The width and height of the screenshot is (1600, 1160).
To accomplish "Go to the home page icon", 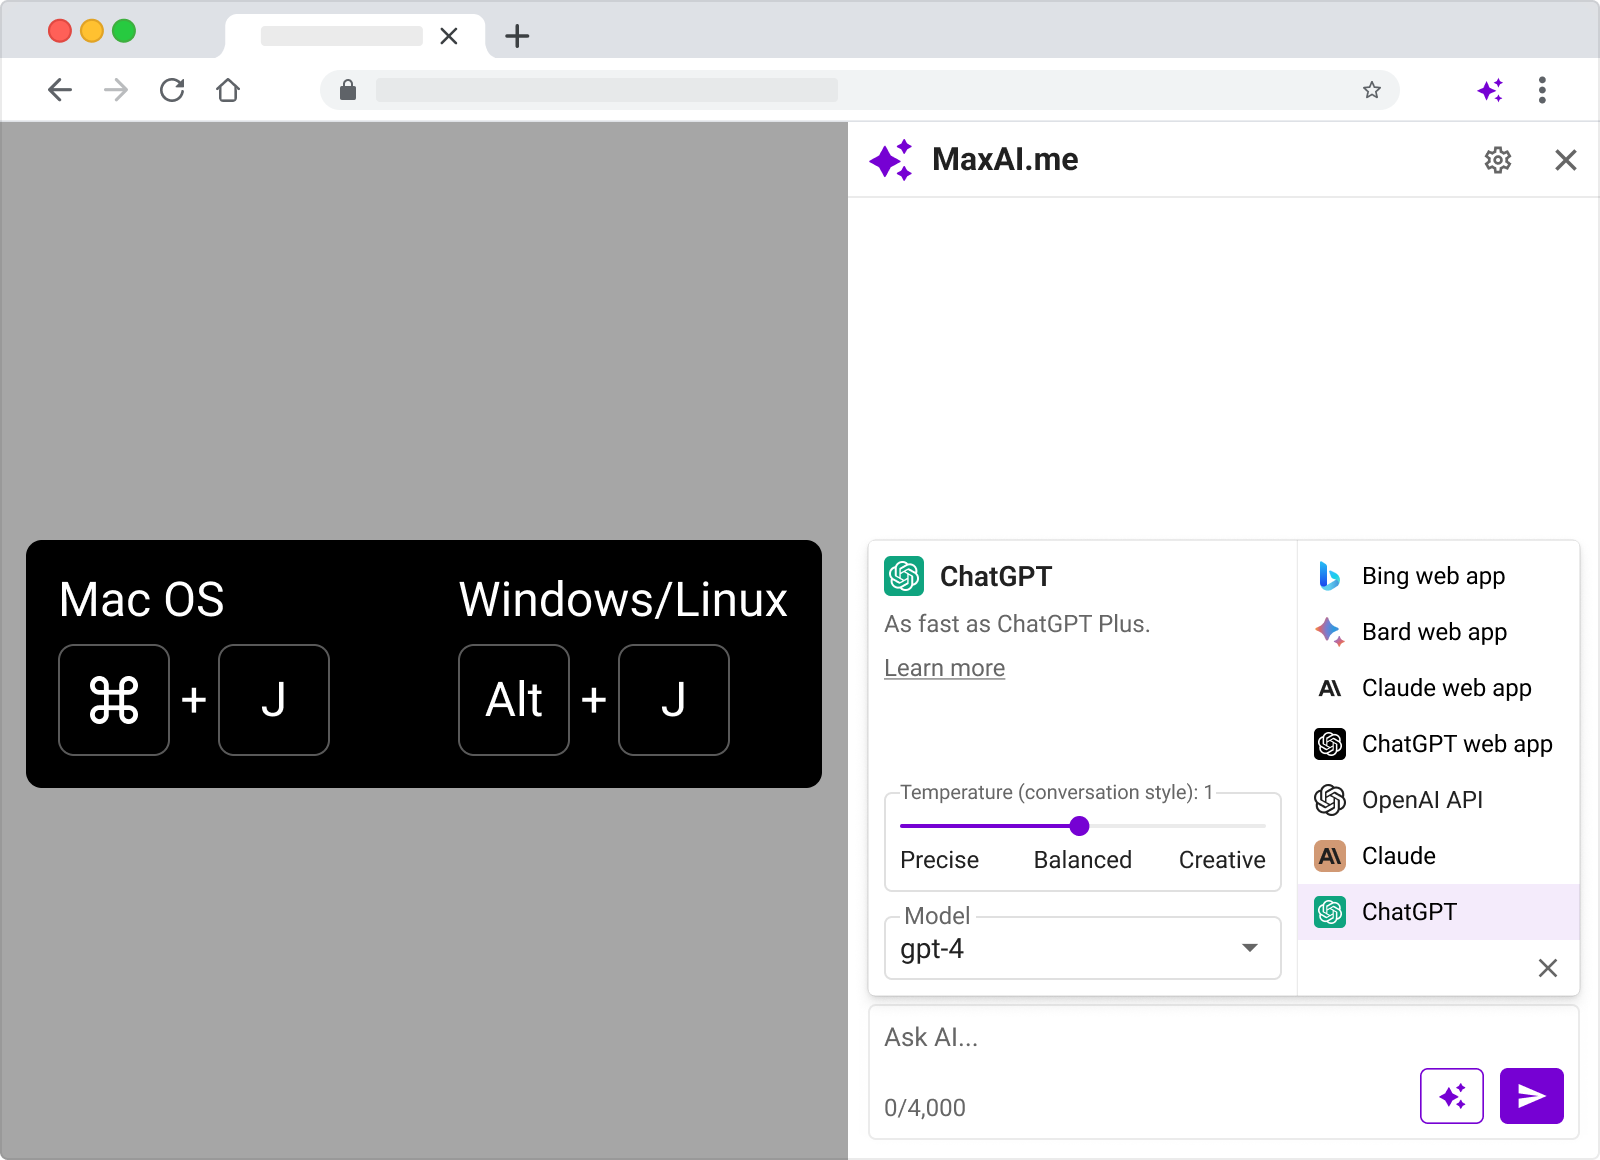I will tap(228, 90).
